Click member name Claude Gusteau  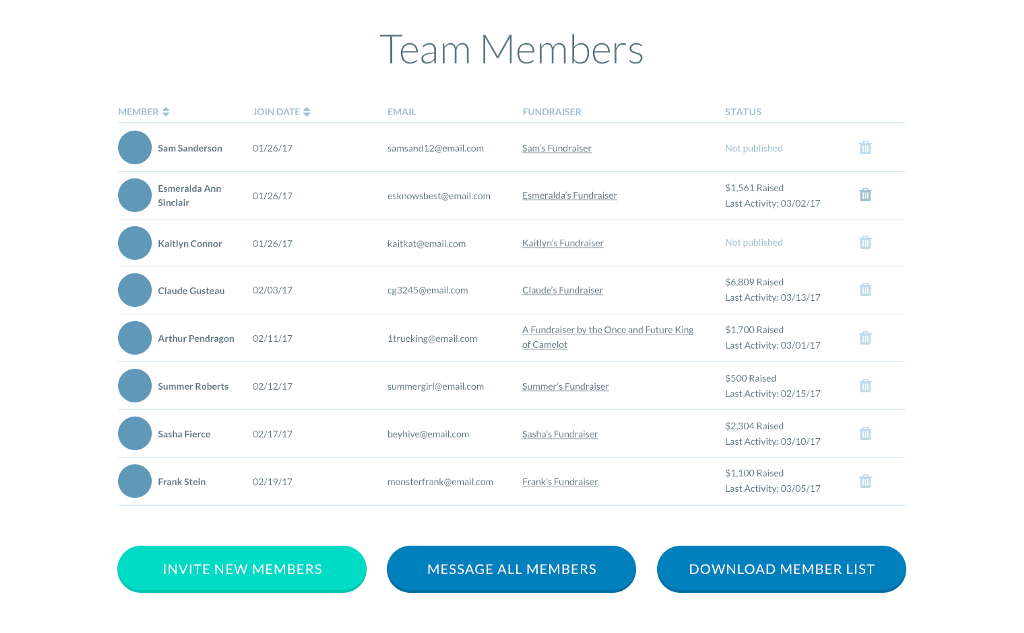[x=191, y=290]
